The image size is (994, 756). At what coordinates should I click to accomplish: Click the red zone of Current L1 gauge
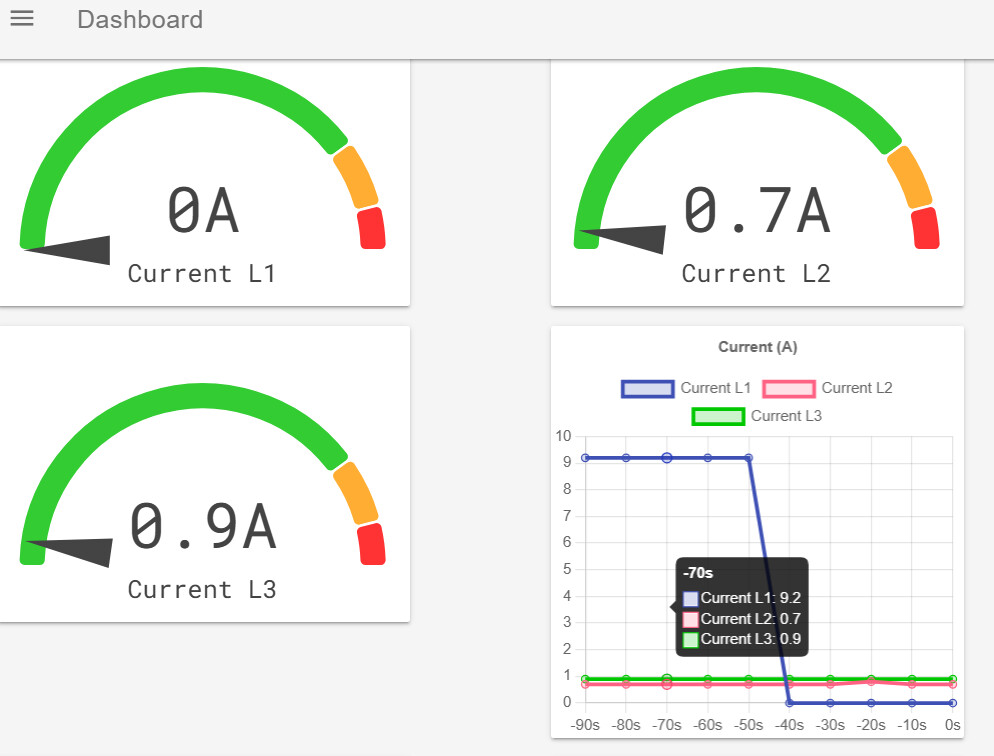tap(371, 228)
